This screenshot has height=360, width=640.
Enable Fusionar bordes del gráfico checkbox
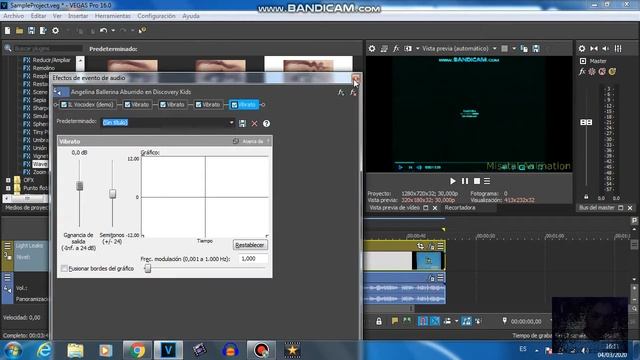coord(64,268)
